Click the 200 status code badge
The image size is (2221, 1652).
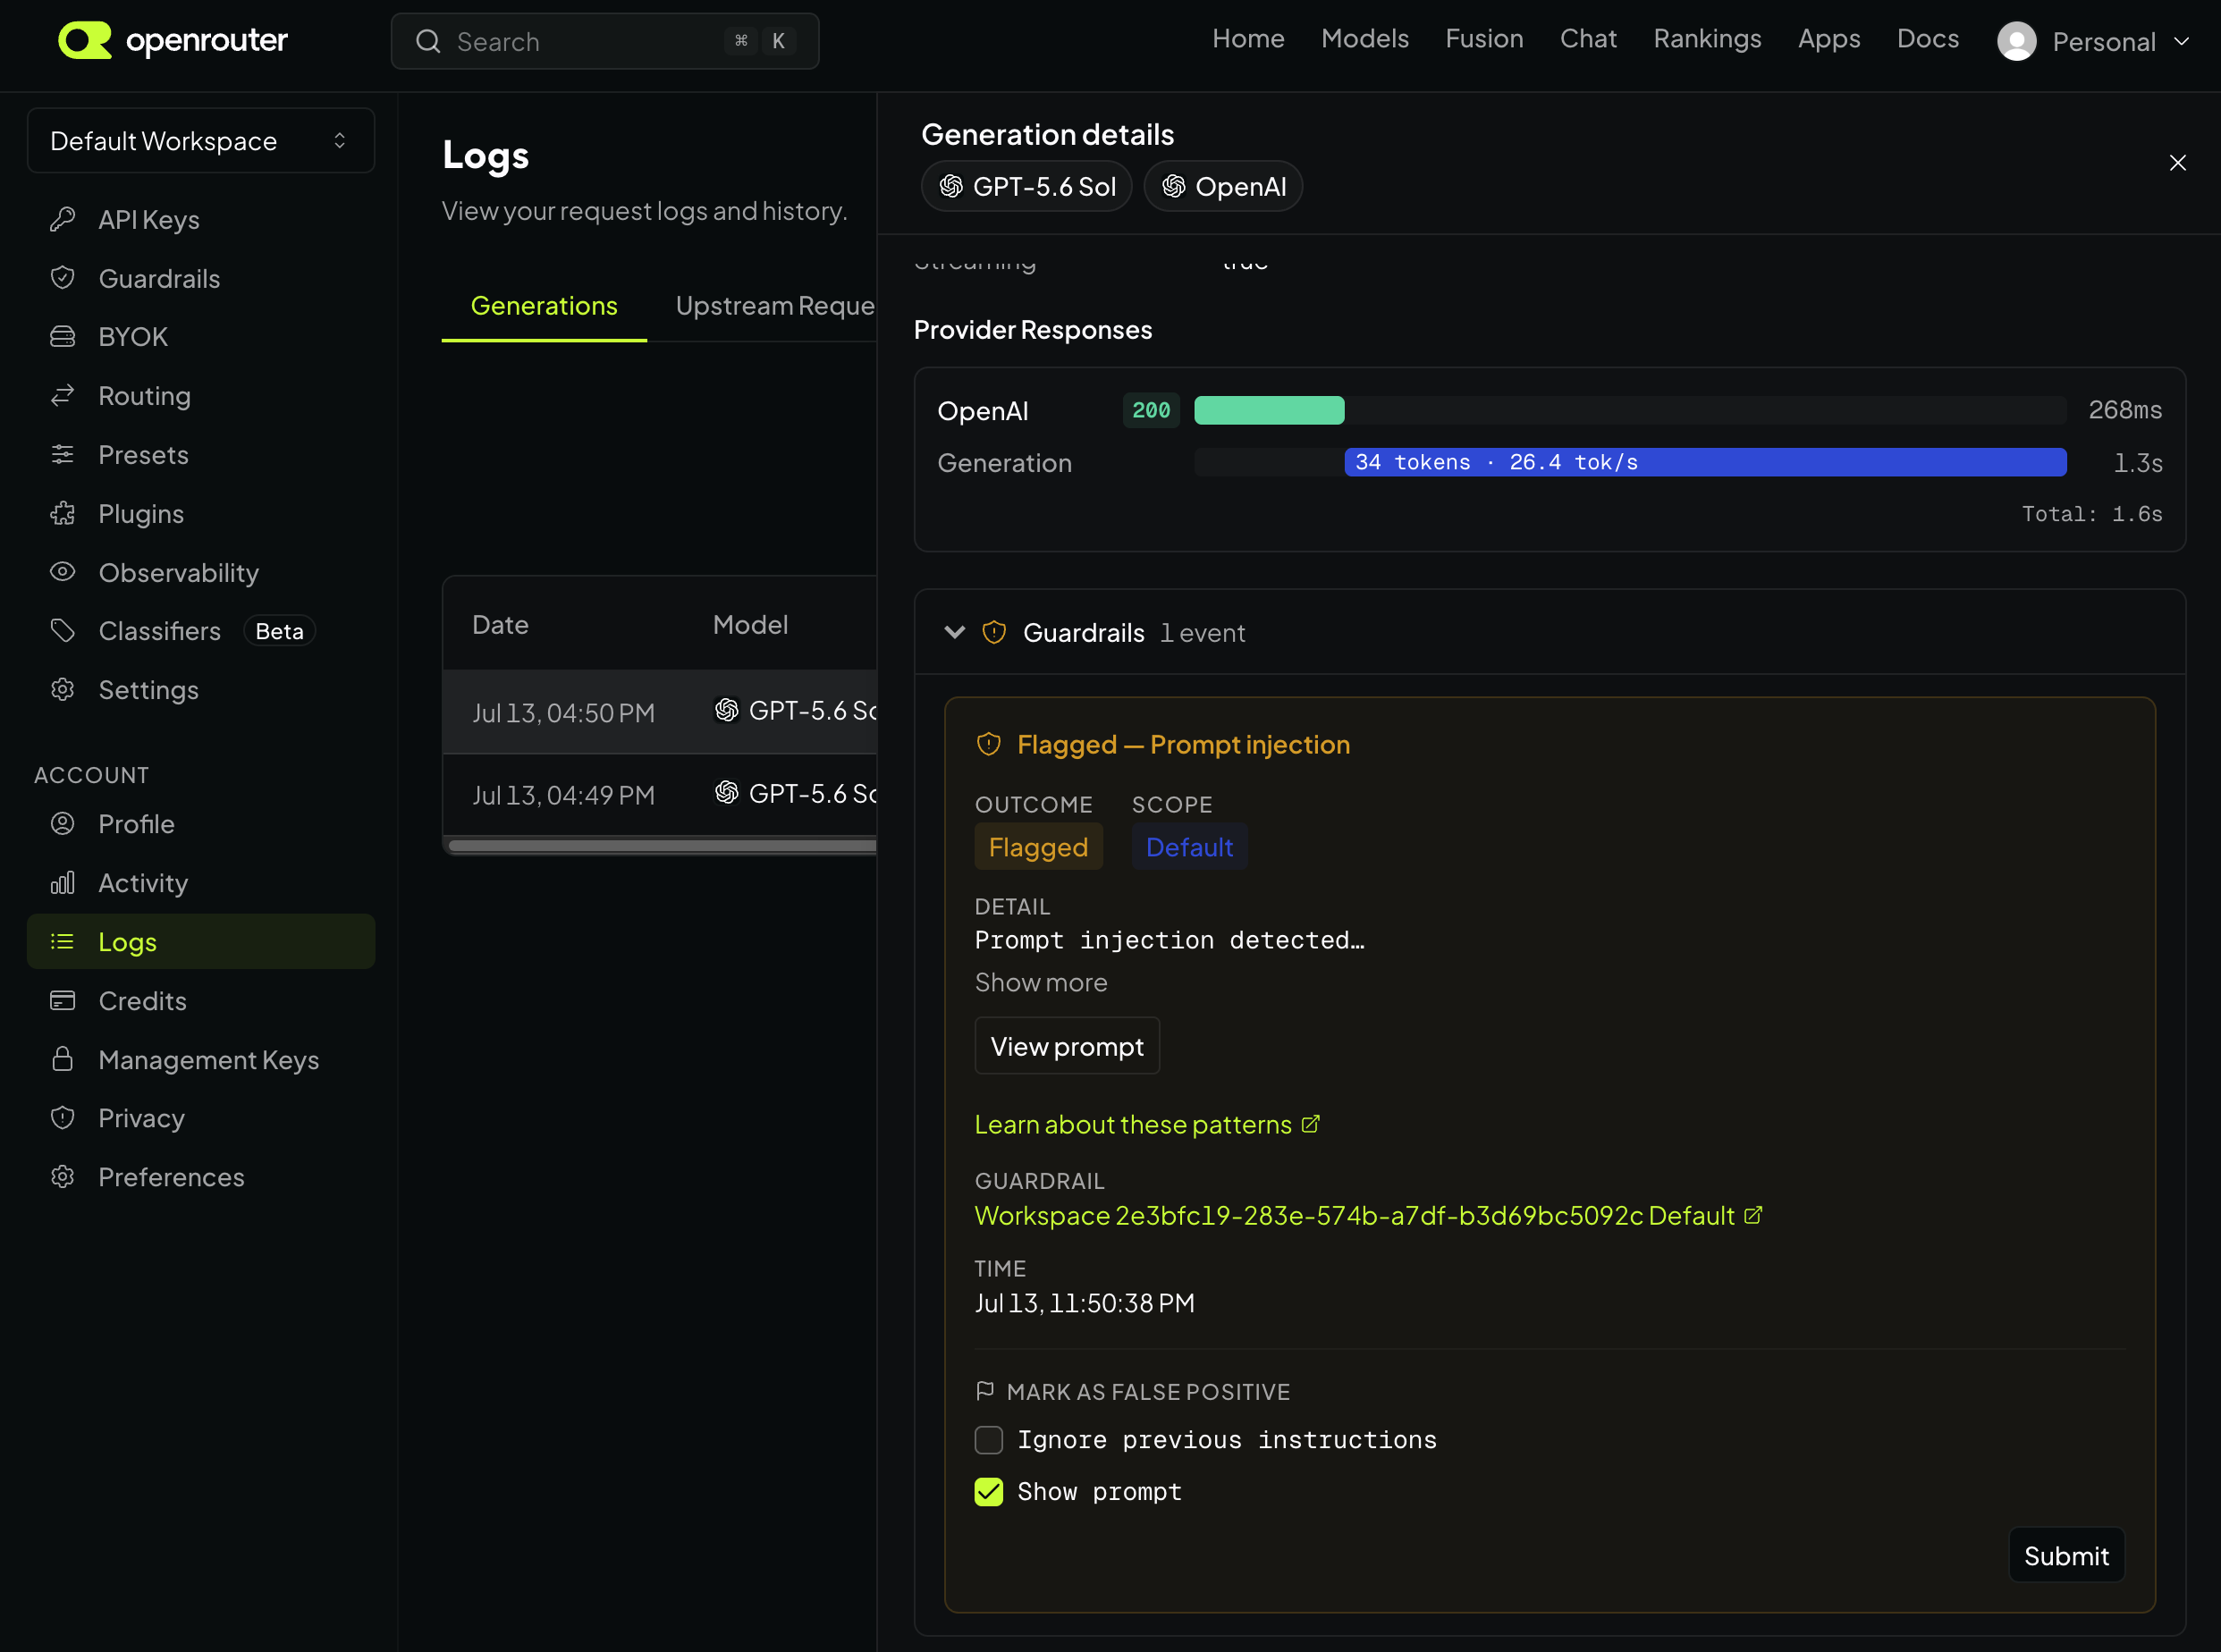pos(1151,410)
